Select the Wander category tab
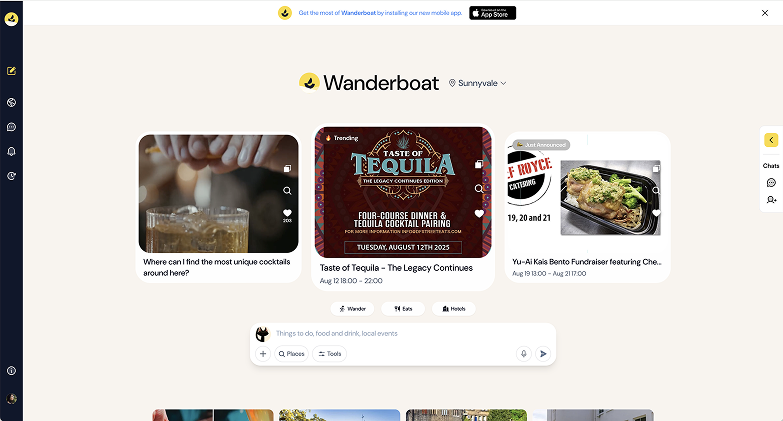The height and width of the screenshot is (421, 783). (353, 309)
